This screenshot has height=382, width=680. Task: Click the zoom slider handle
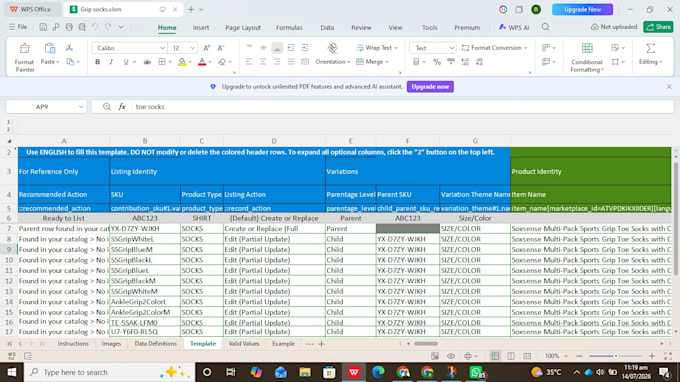point(616,356)
